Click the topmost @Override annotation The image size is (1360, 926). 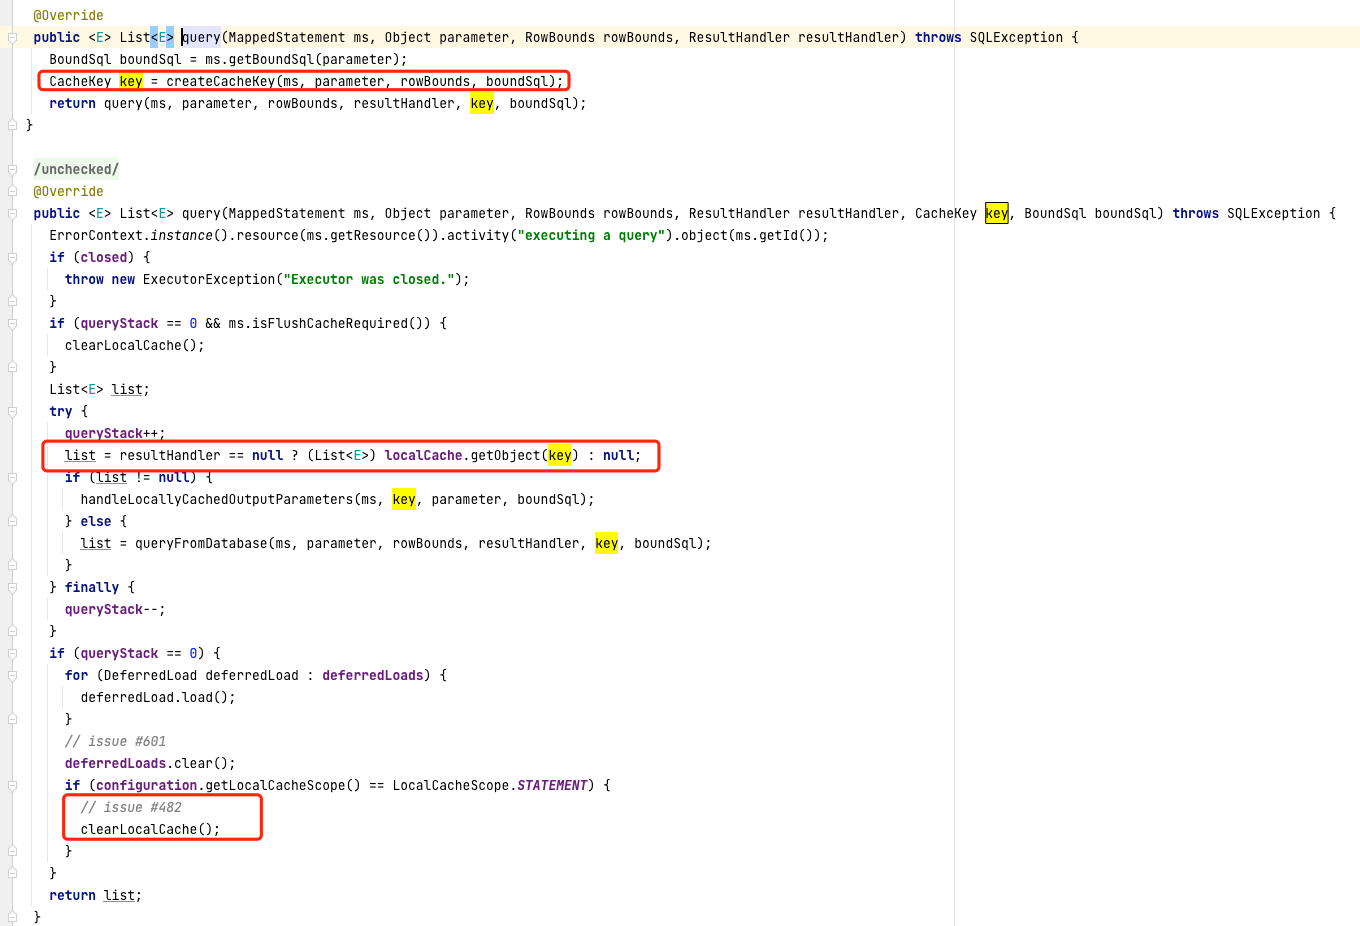click(x=68, y=15)
